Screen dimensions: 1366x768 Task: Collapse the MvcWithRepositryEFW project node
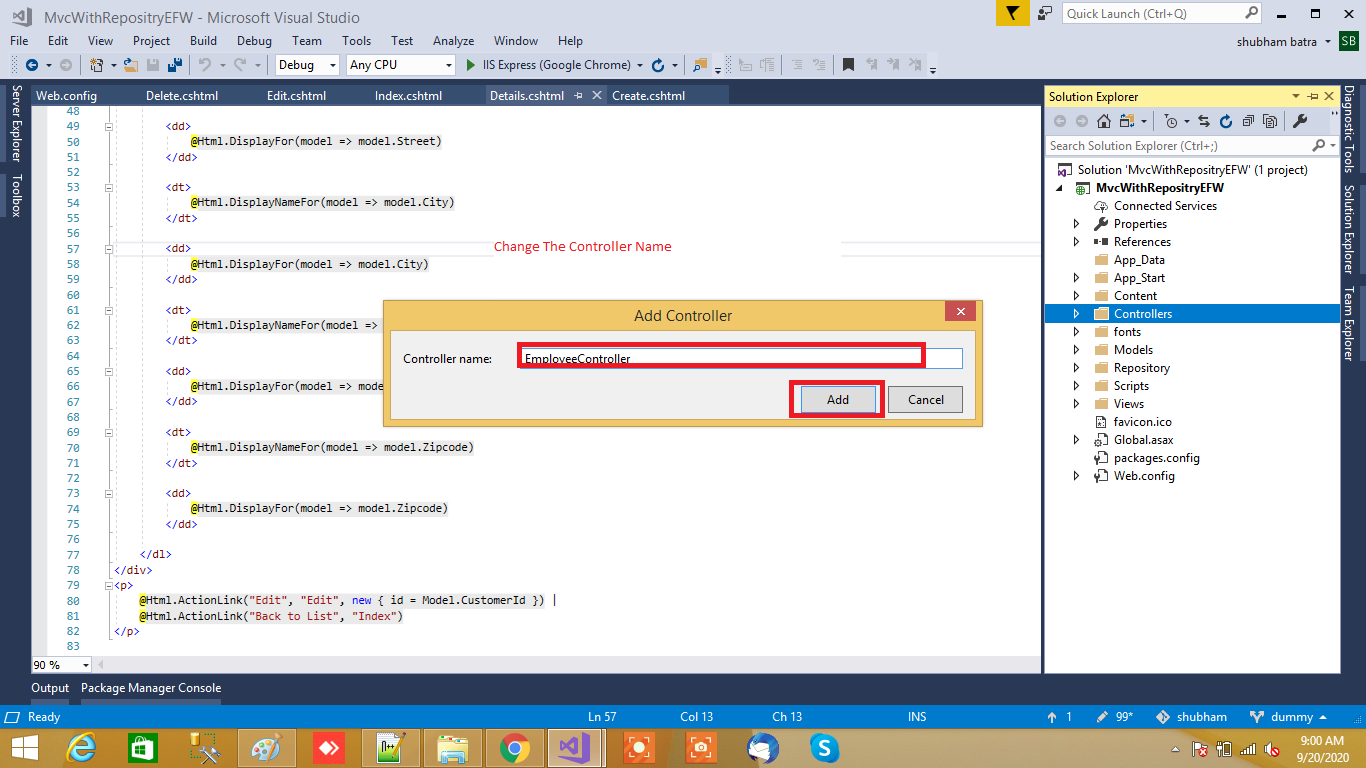[1059, 188]
